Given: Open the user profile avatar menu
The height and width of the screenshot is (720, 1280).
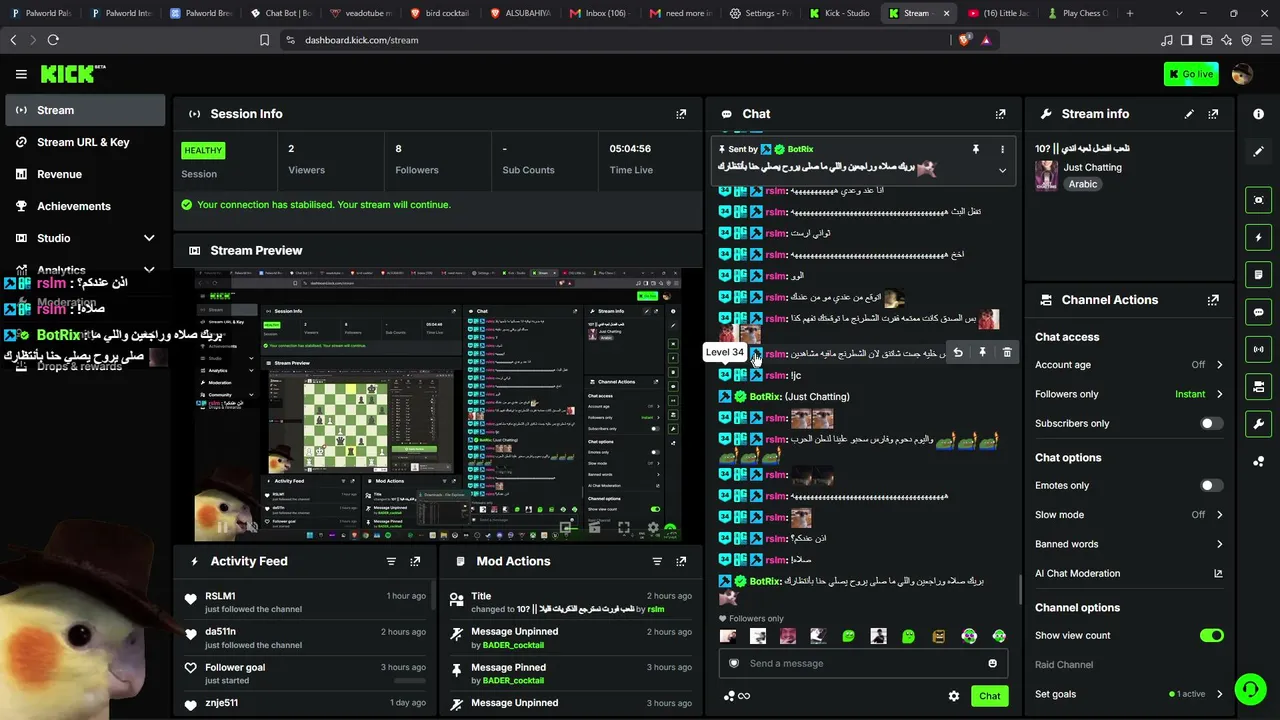Looking at the screenshot, I should tap(1242, 74).
